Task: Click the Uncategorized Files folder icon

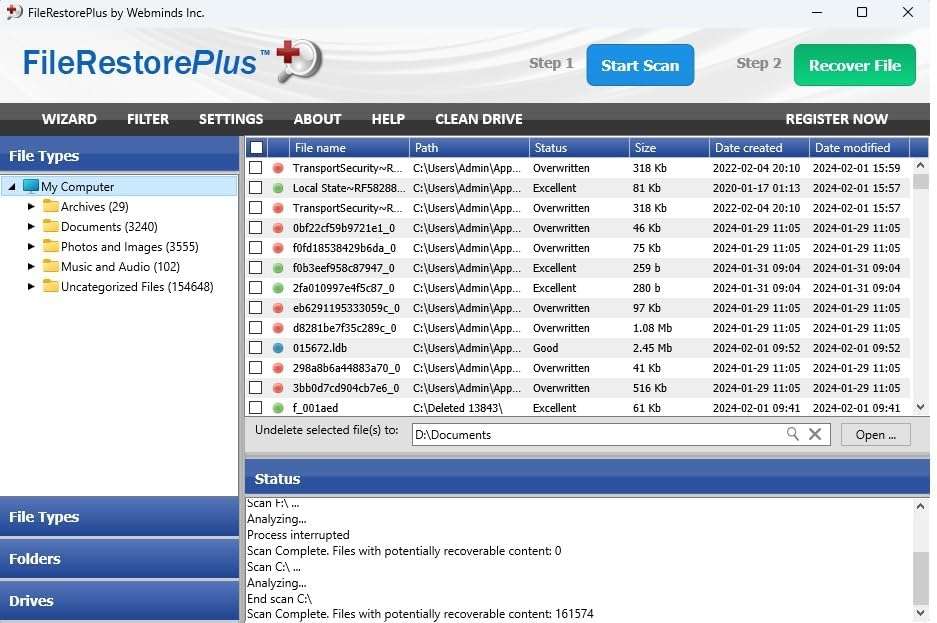Action: click(51, 287)
